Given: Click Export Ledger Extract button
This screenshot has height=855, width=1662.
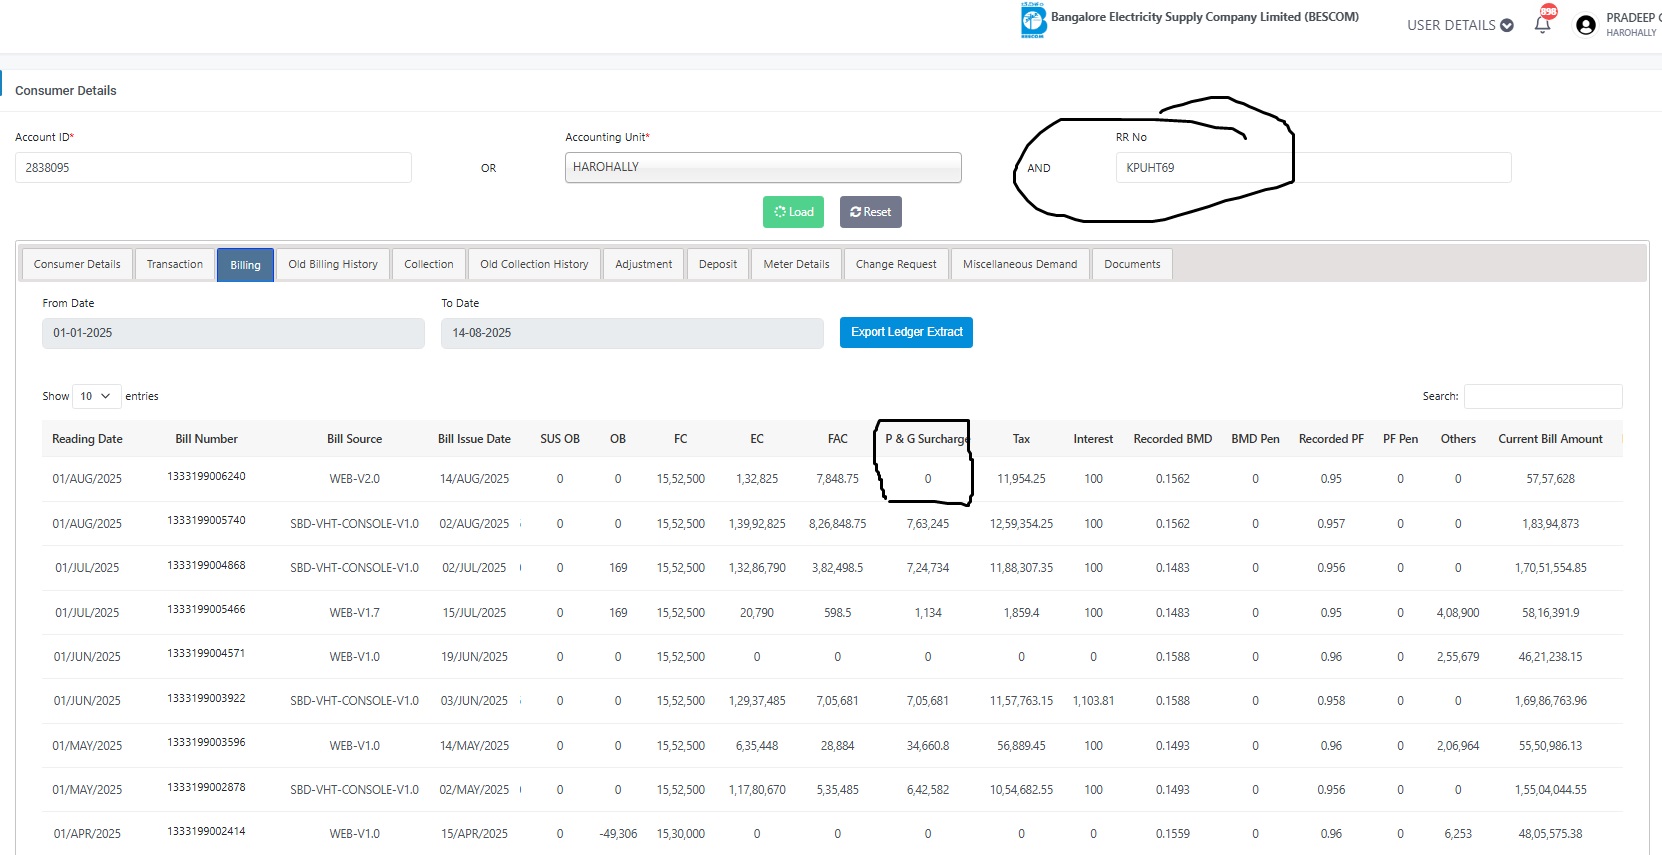Looking at the screenshot, I should coord(906,332).
